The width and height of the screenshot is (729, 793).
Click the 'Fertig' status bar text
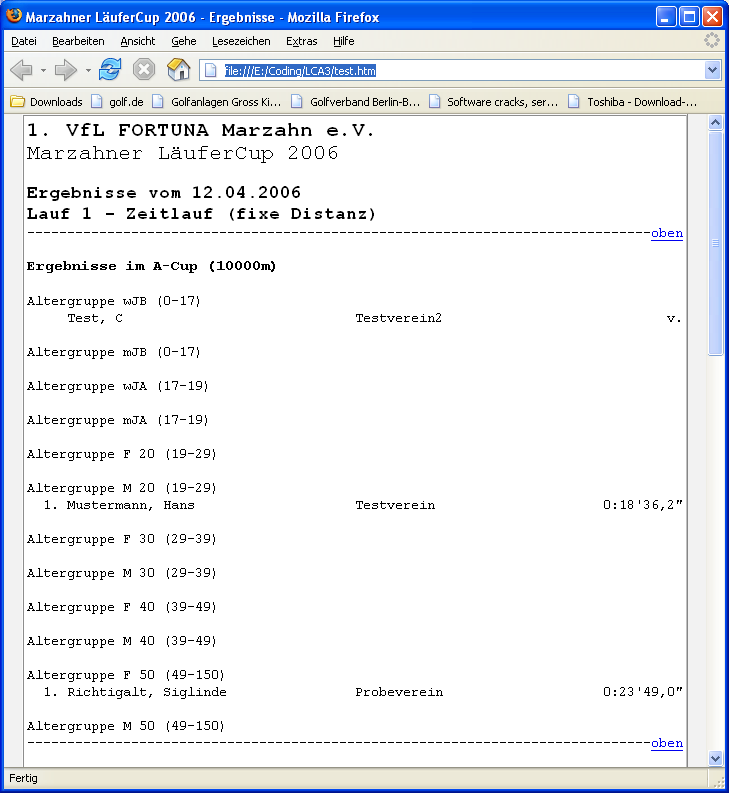pyautogui.click(x=23, y=778)
